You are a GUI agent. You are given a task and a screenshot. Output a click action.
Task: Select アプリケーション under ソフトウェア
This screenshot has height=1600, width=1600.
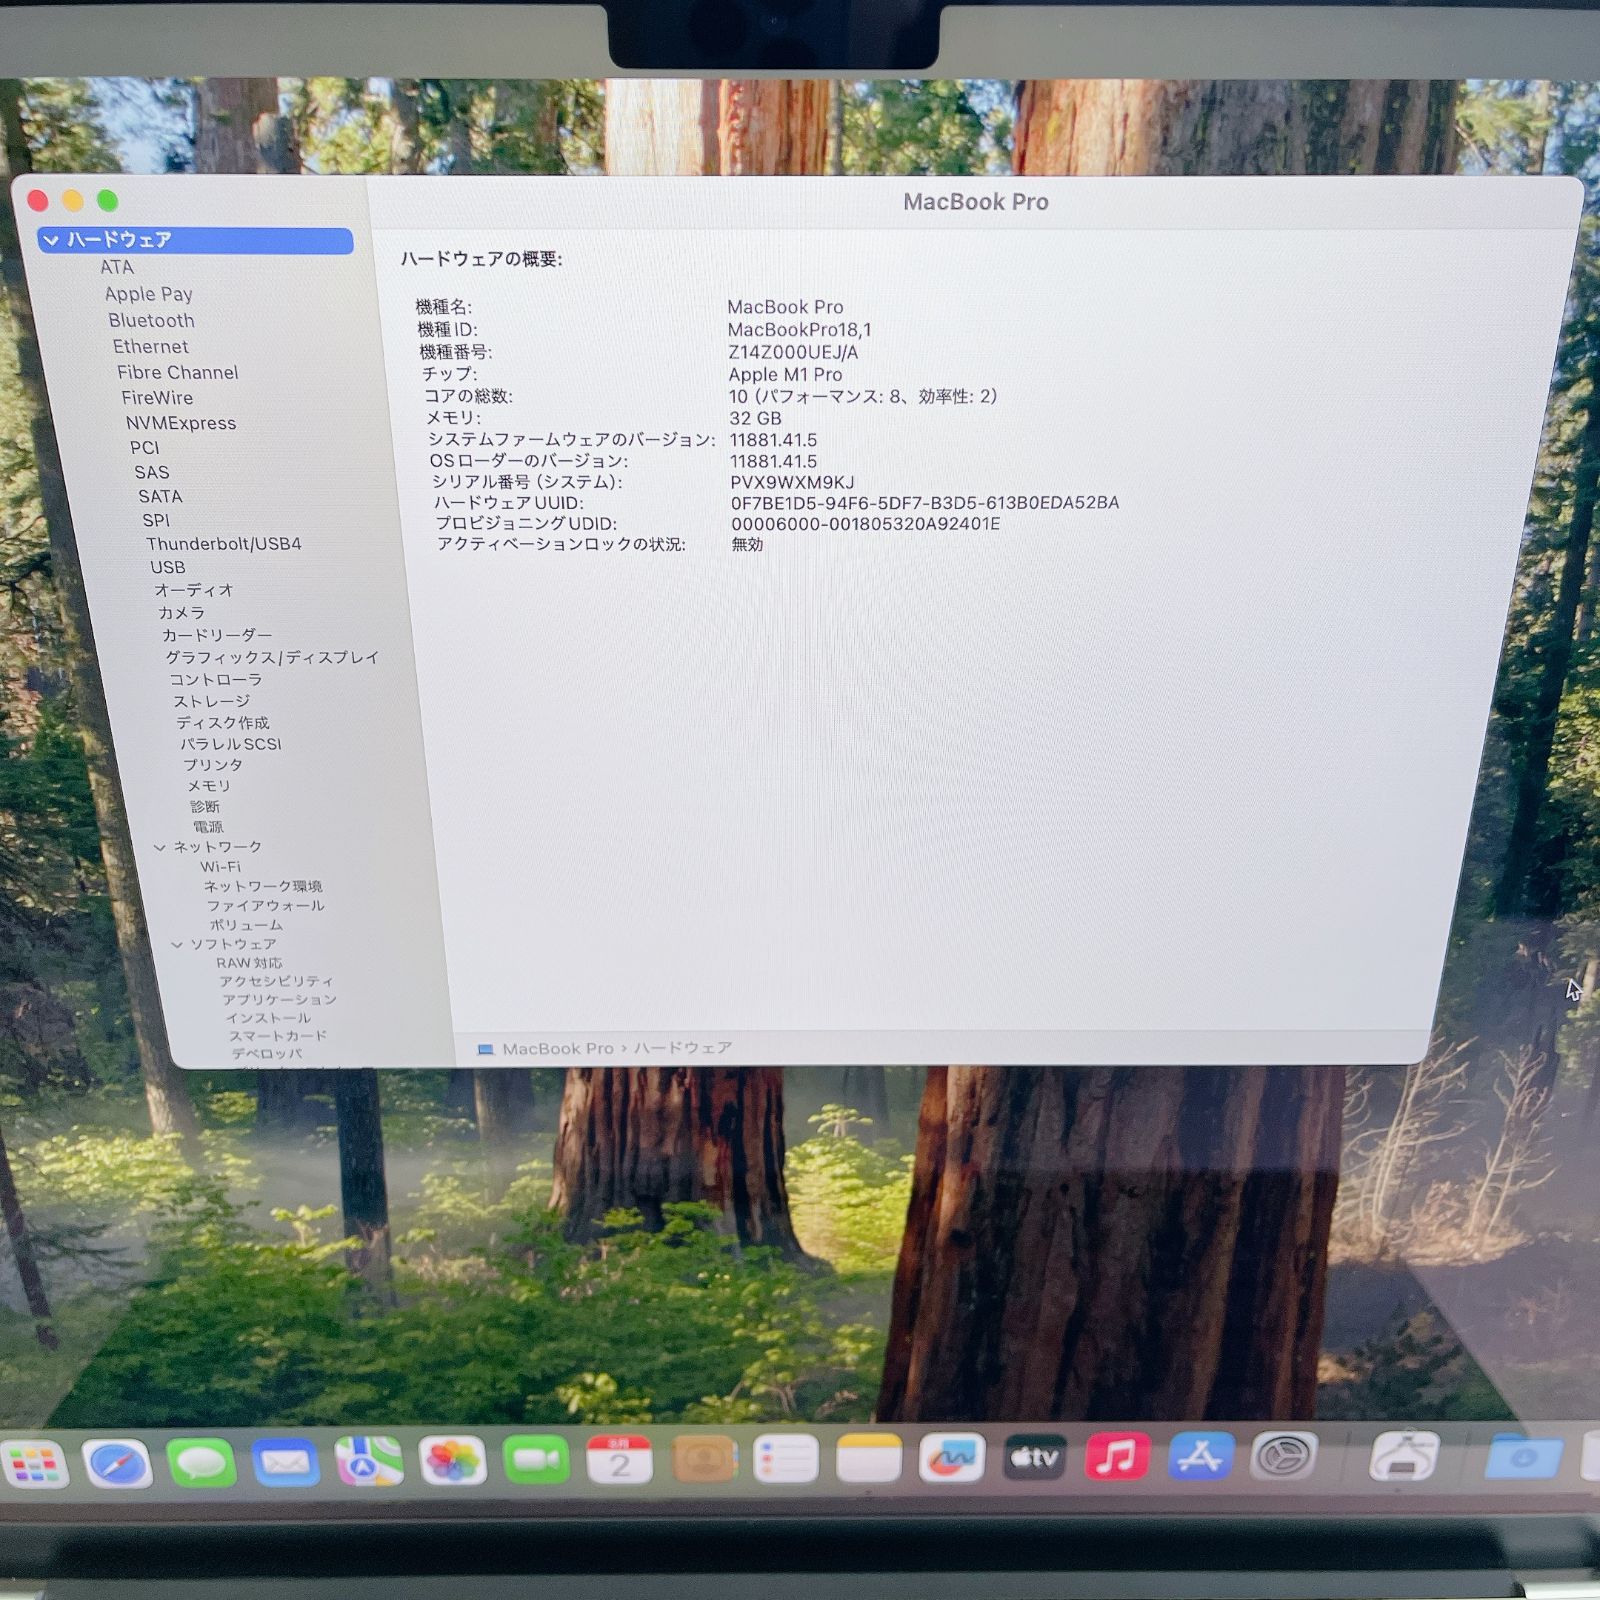coord(280,1000)
